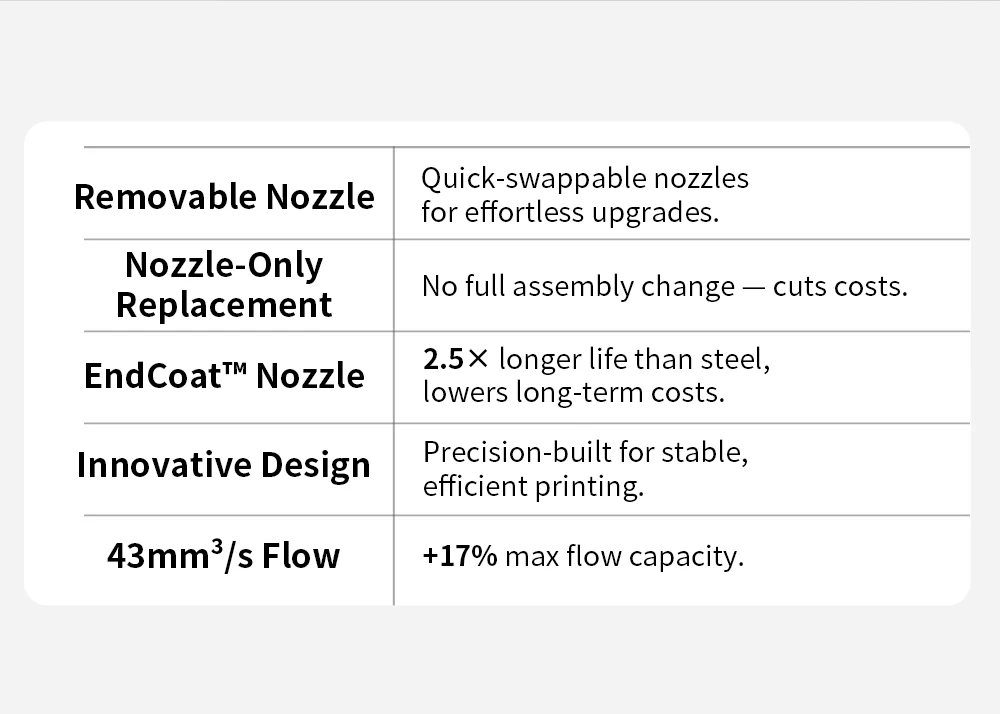Click the trademark symbol after EndCoat

click(x=231, y=368)
